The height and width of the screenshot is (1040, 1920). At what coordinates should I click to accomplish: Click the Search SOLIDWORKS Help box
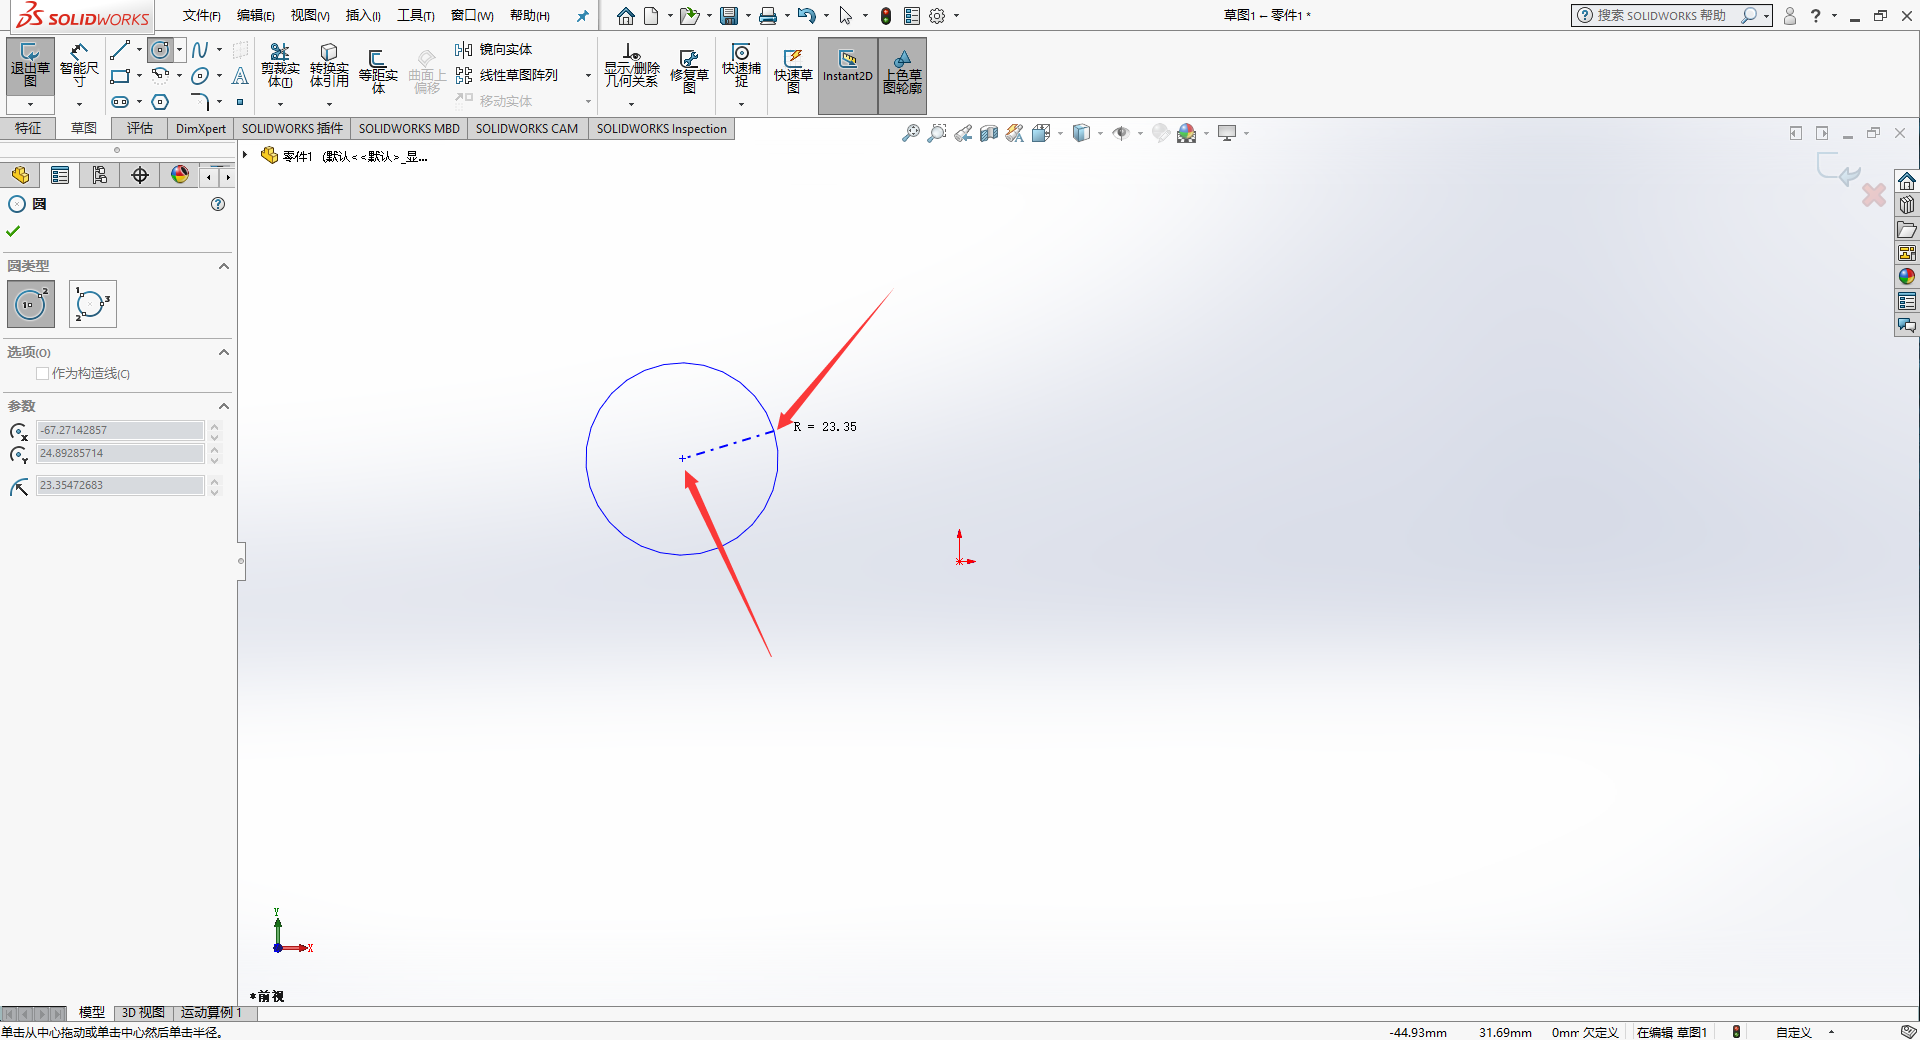(1660, 15)
